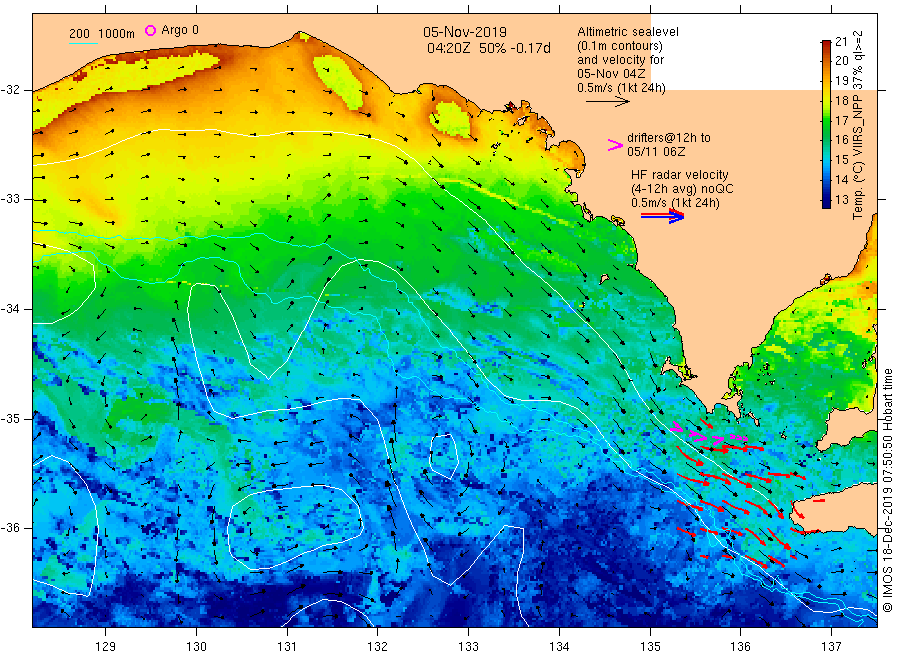Click the '05/11 06Z' label

655,152
